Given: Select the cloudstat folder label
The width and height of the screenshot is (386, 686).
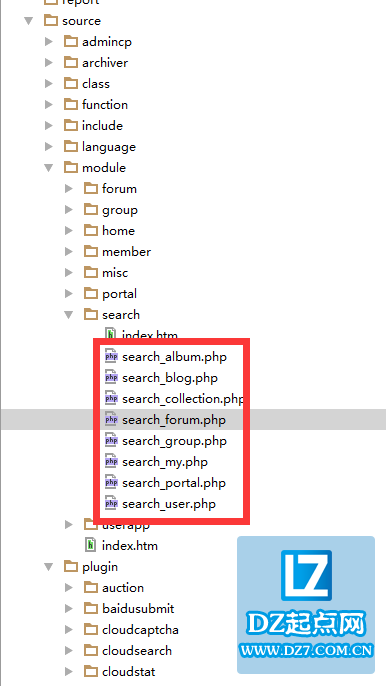Looking at the screenshot, I should coord(129,672).
